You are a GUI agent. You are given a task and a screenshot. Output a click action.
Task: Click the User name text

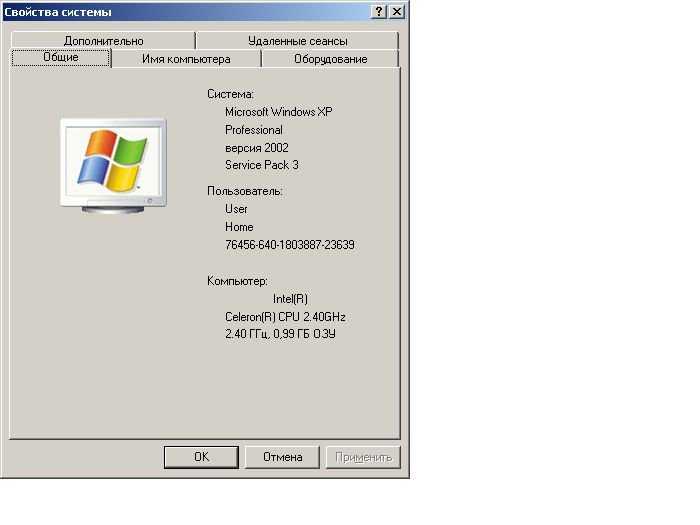(236, 209)
